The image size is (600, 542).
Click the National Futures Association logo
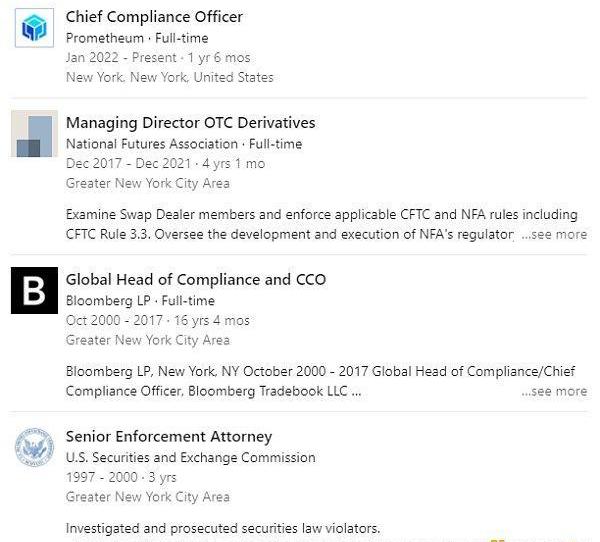pyautogui.click(x=34, y=135)
